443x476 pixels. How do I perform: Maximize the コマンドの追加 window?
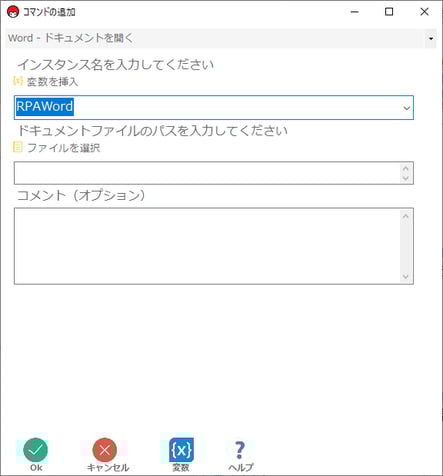(389, 12)
